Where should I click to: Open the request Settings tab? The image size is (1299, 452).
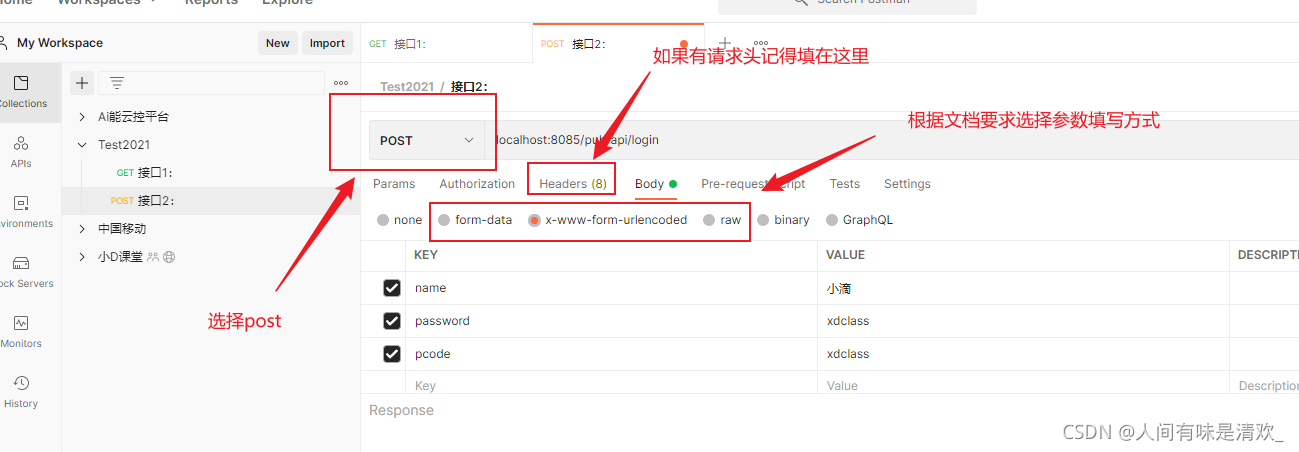coord(907,184)
